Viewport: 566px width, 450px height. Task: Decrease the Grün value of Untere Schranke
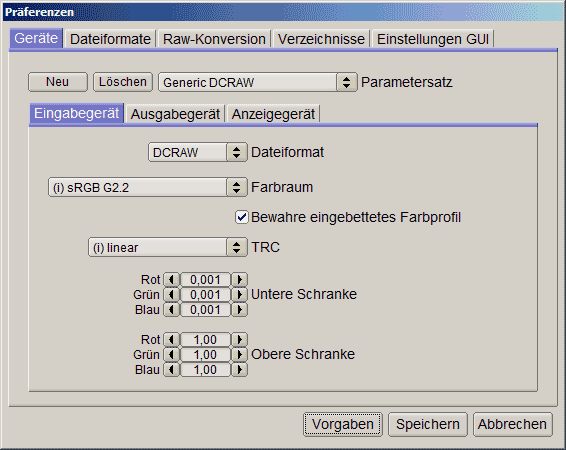pos(171,294)
